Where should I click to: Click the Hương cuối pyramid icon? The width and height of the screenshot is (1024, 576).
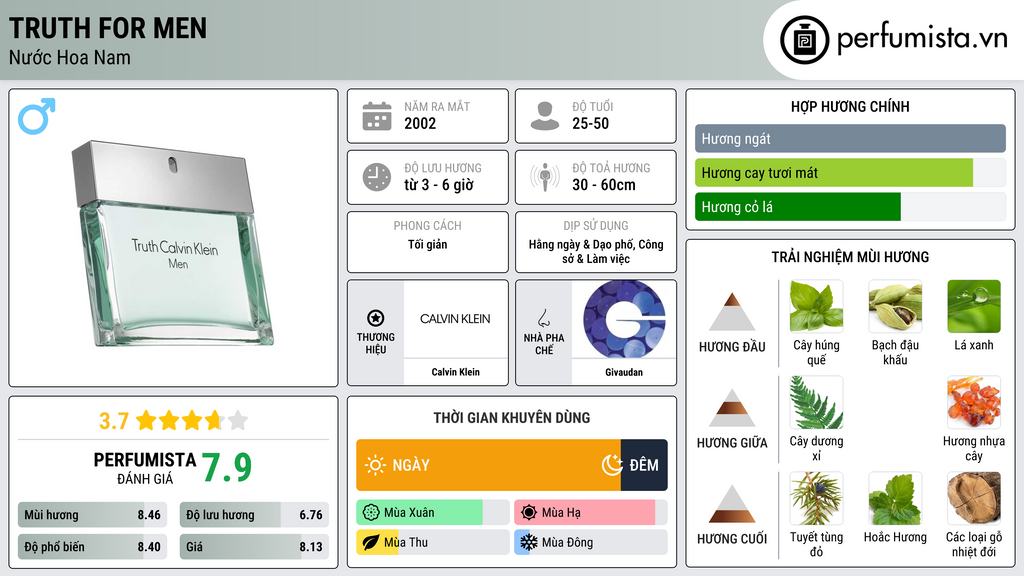(732, 504)
